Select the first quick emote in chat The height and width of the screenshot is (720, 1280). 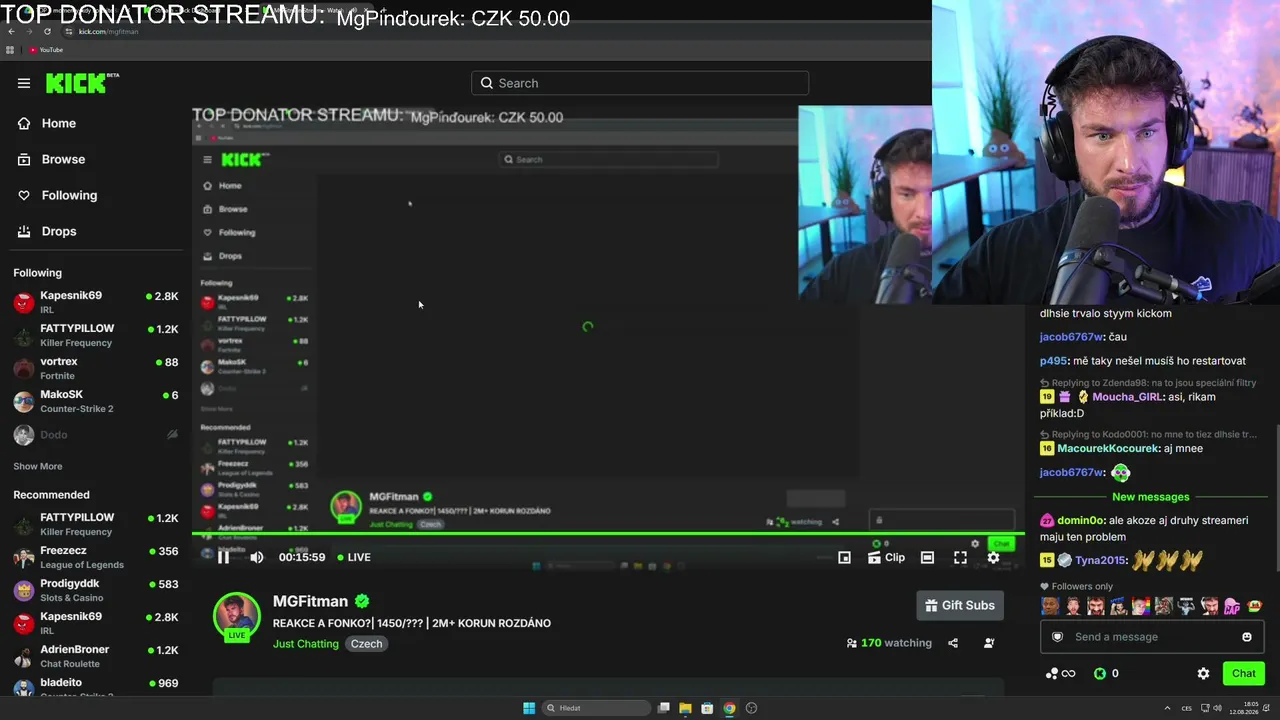[x=1050, y=606]
